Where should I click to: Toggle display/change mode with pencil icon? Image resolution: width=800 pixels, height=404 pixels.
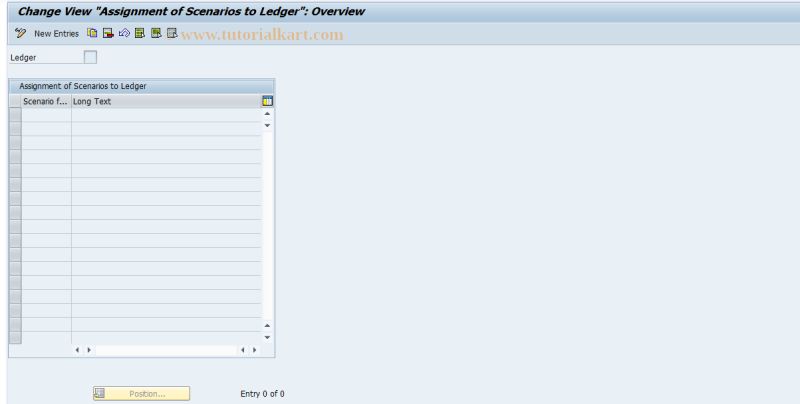pos(20,34)
